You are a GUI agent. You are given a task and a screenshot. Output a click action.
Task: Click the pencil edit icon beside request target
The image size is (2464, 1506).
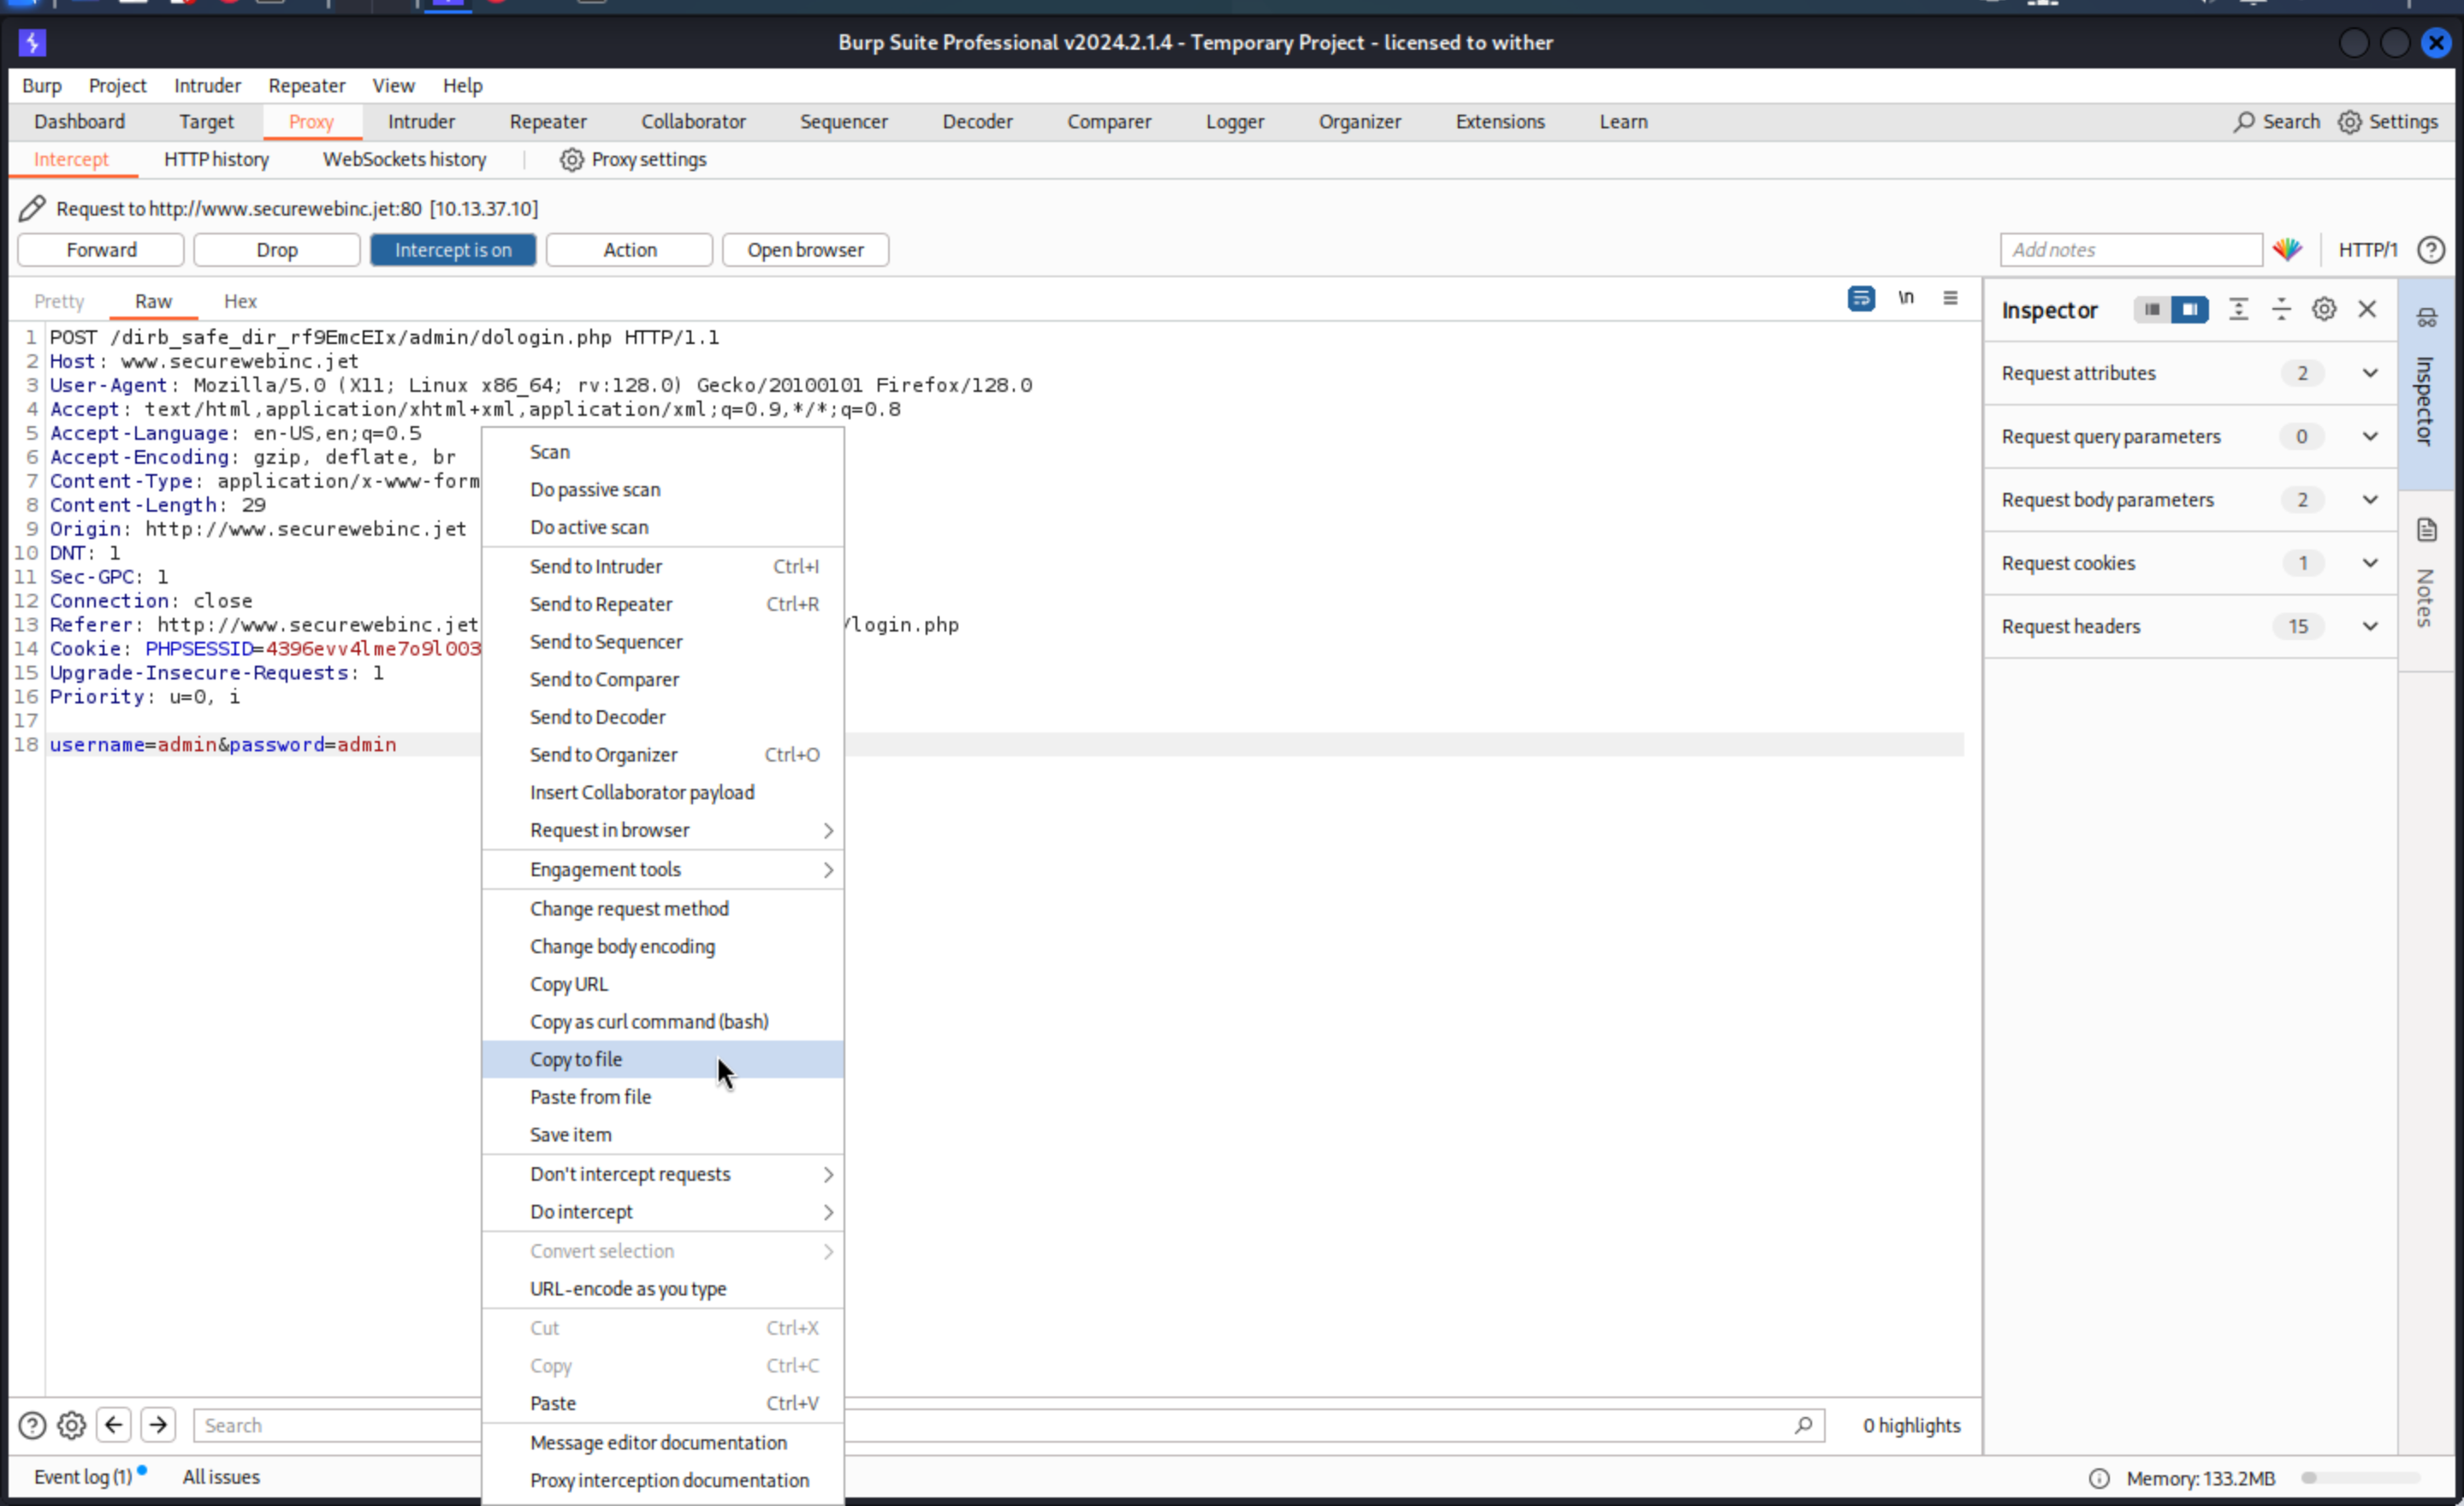32,208
